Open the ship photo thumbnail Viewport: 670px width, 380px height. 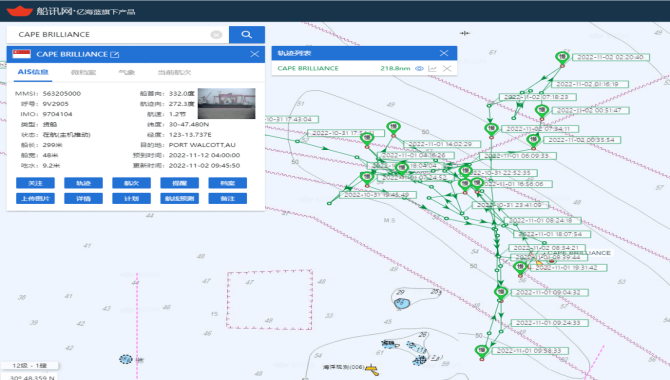point(226,103)
